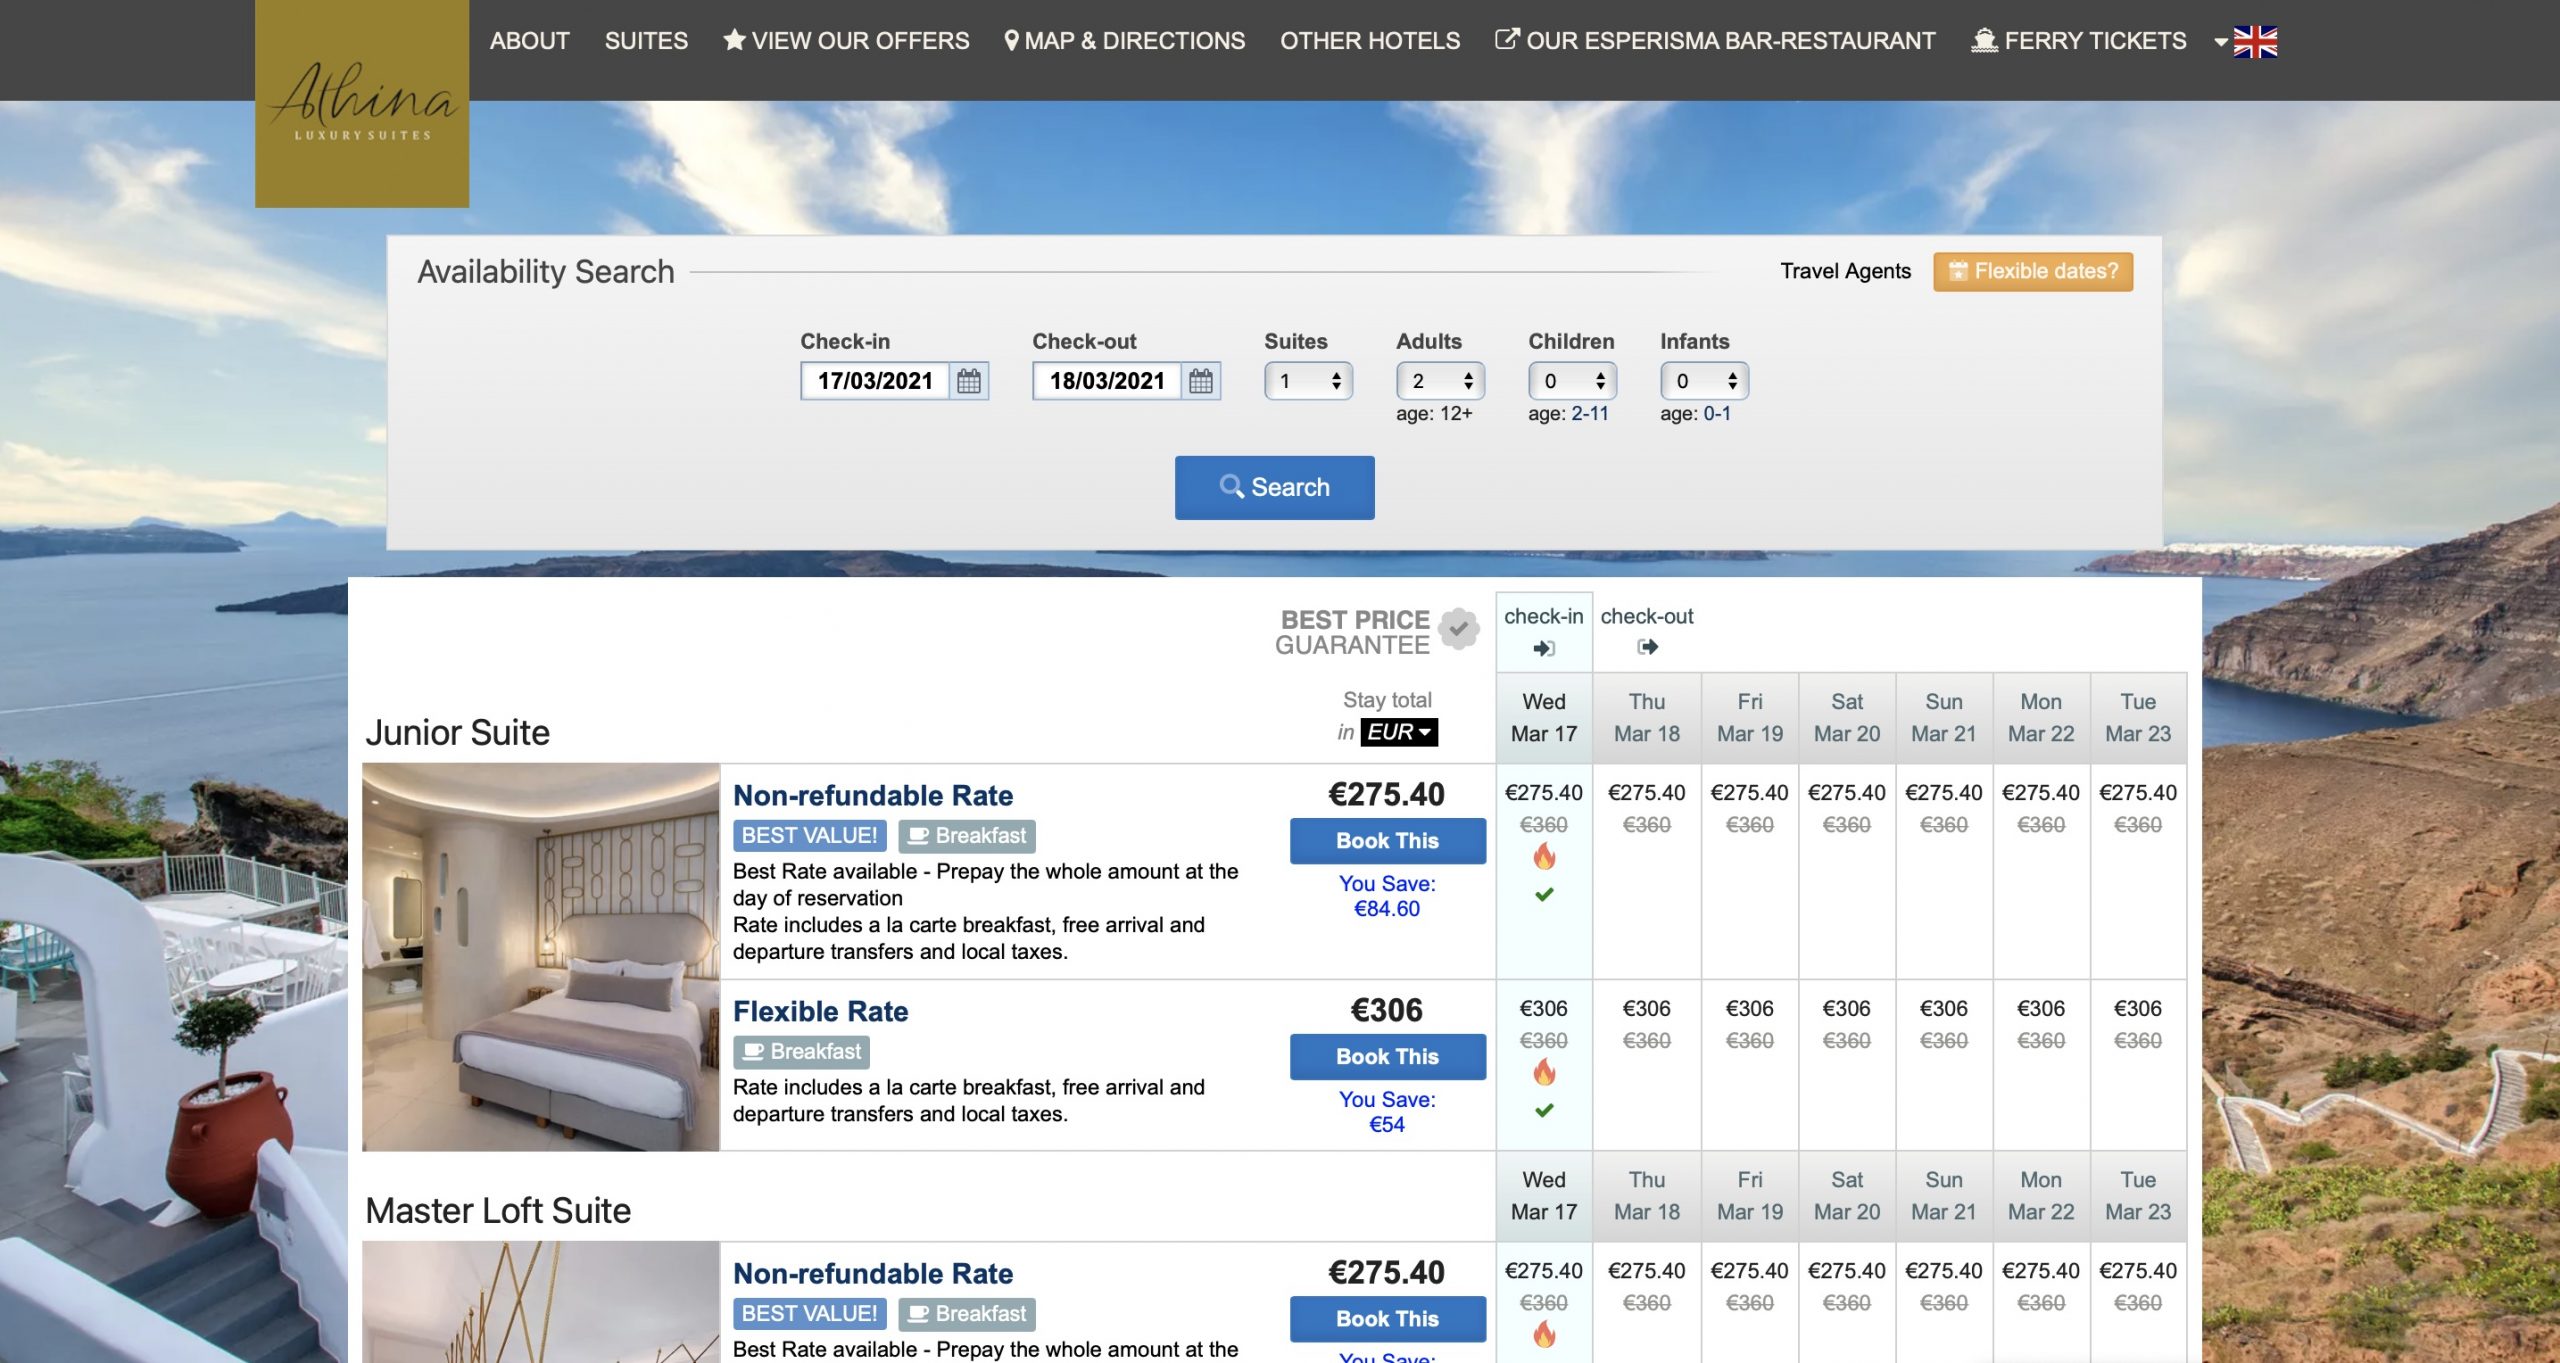The image size is (2560, 1363).
Task: Open the Suites menu item
Action: click(x=646, y=41)
